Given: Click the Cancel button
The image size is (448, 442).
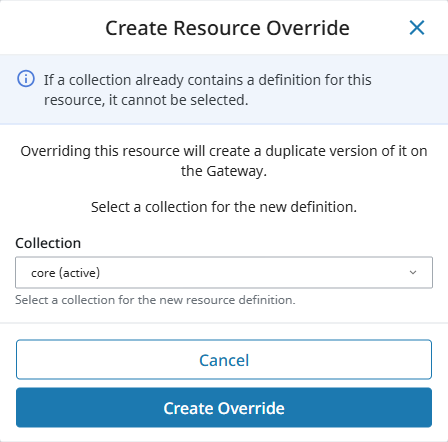Looking at the screenshot, I should click(224, 360).
